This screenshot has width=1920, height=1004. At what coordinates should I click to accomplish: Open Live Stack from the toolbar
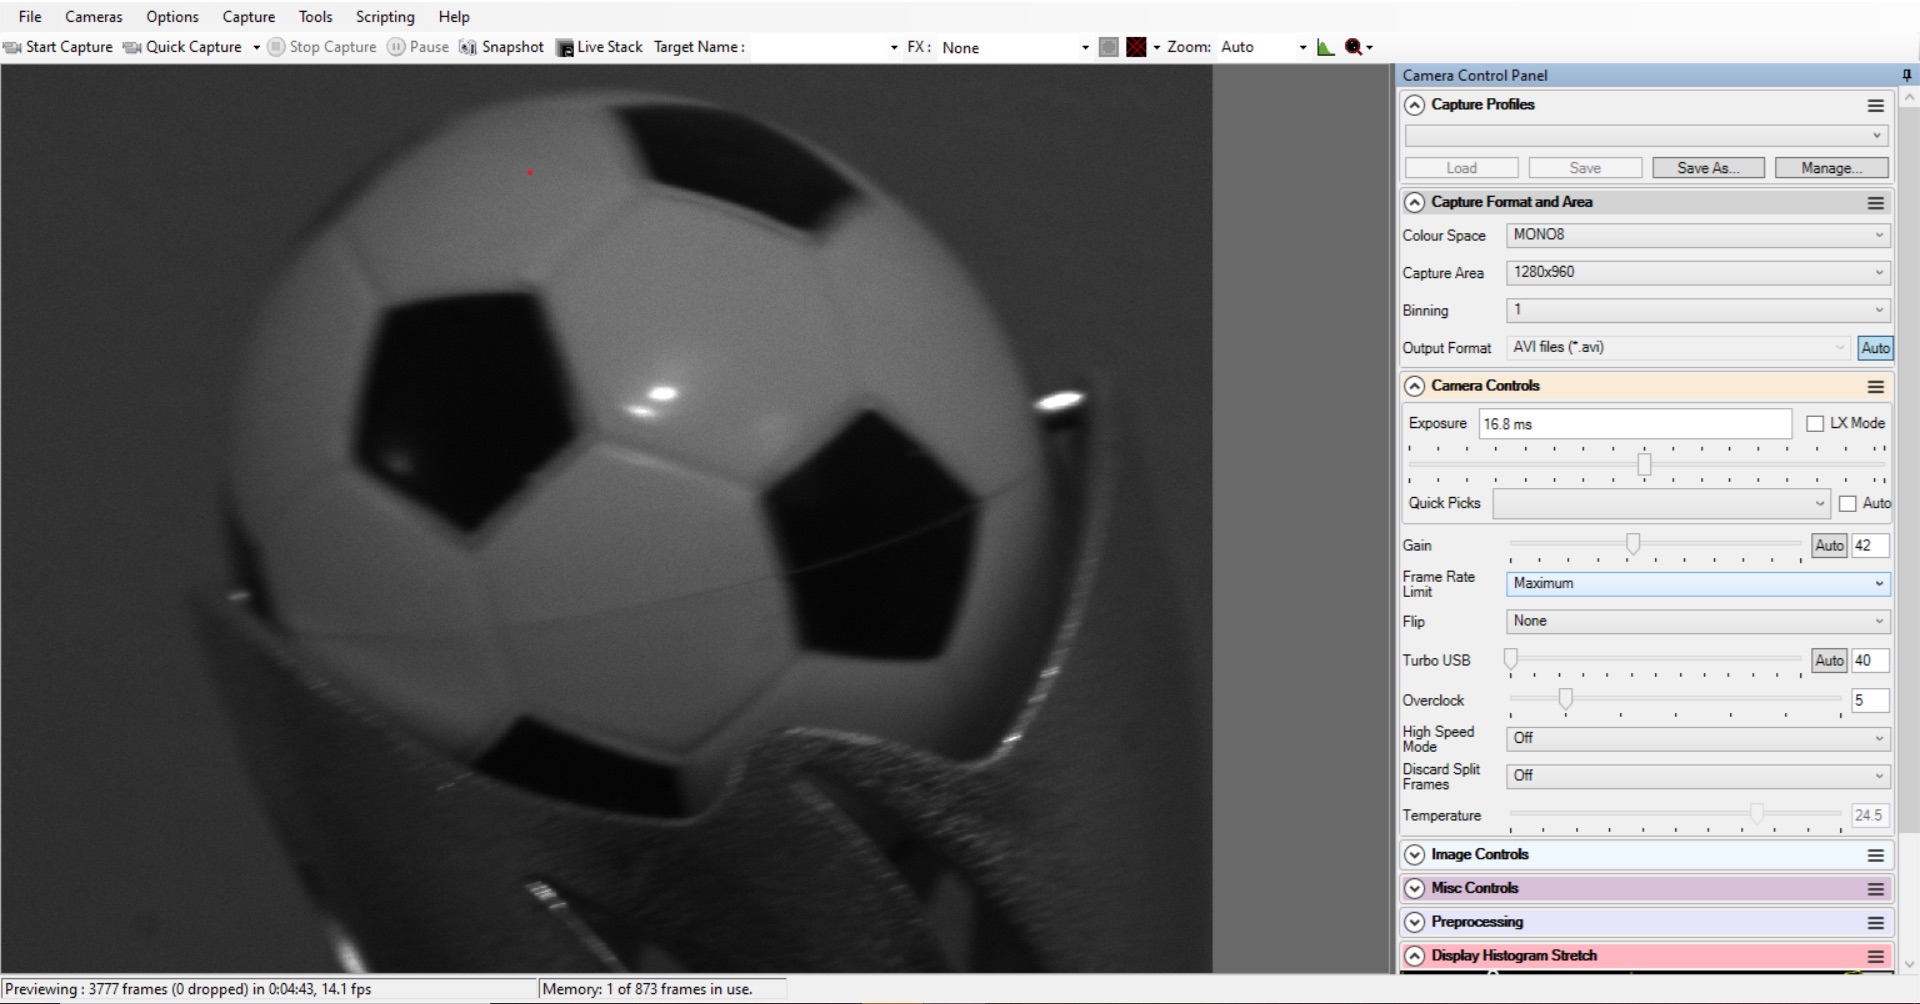(x=566, y=47)
